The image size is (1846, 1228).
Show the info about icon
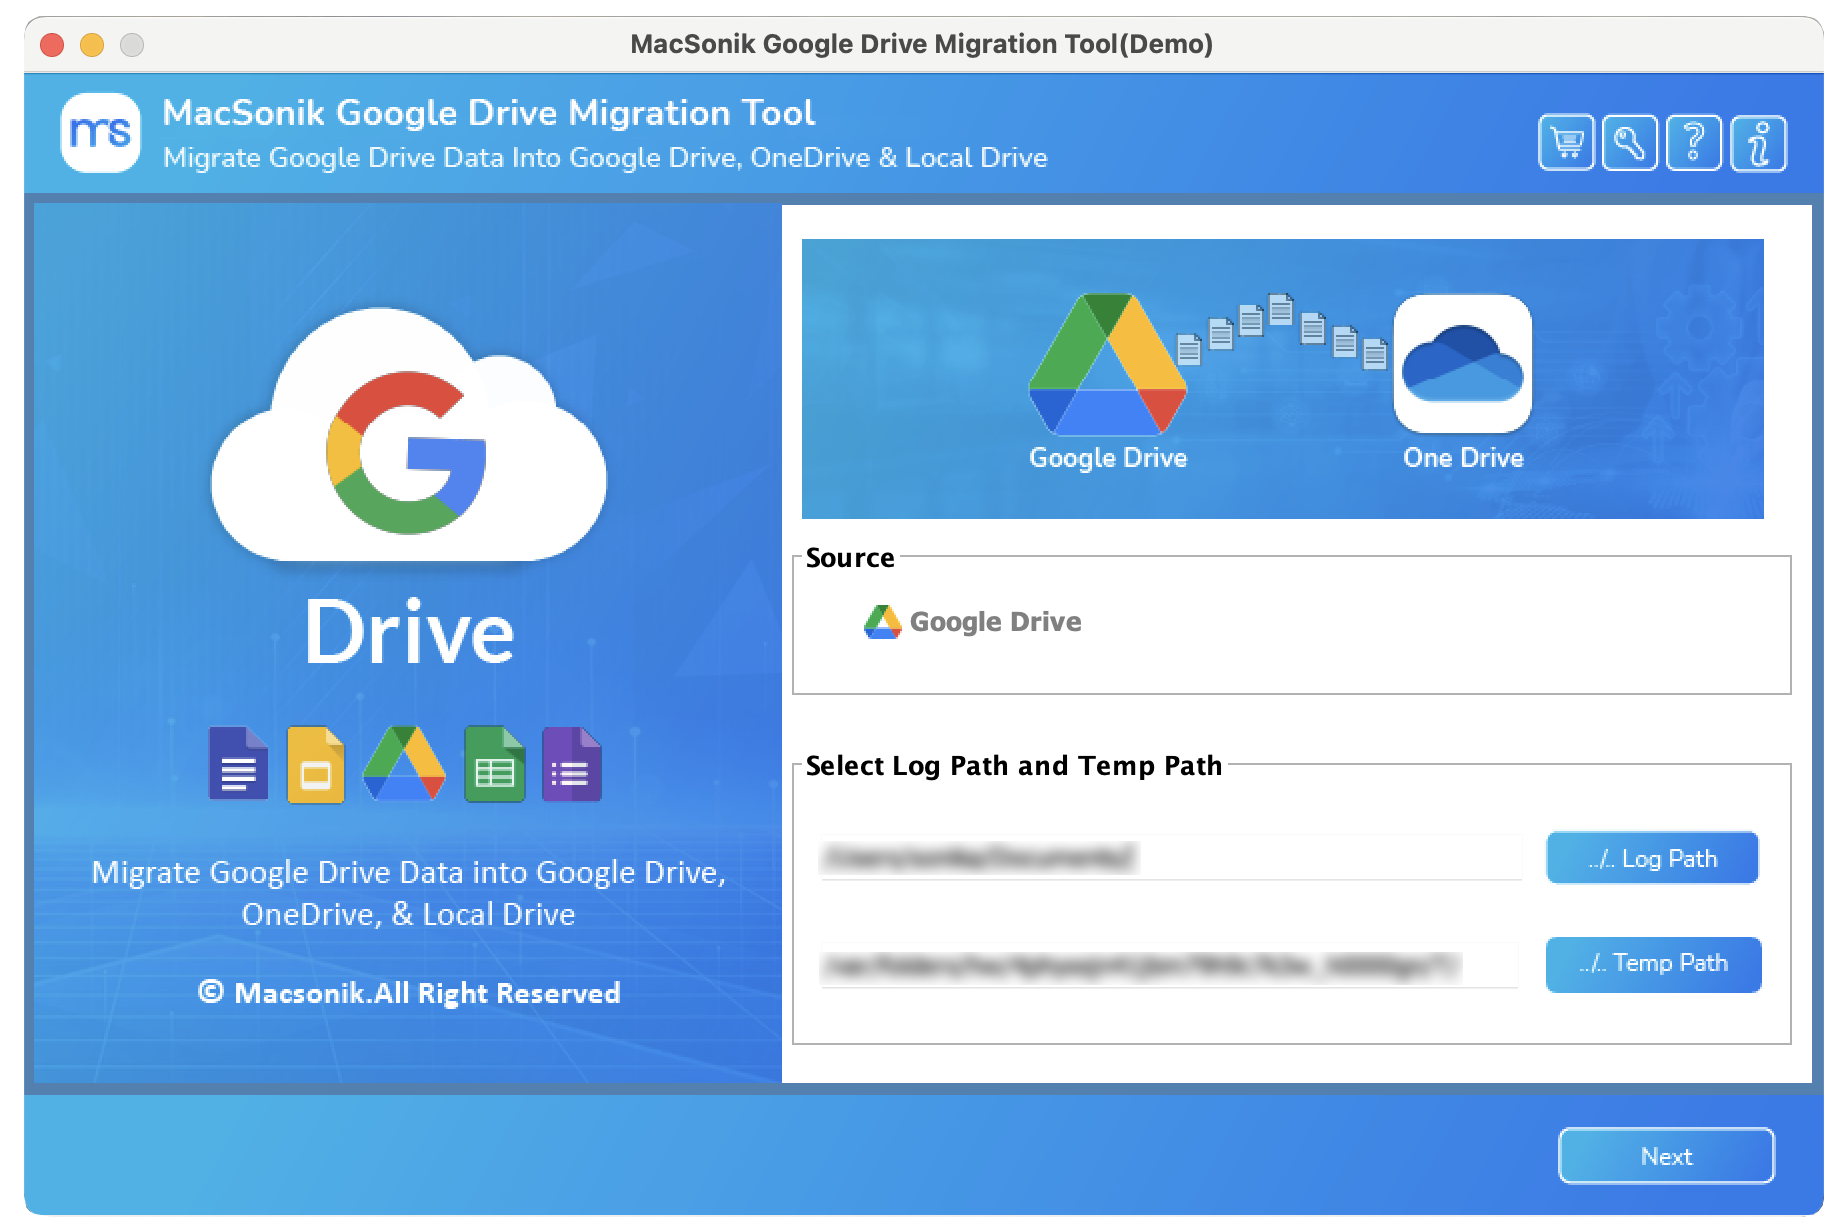1759,143
